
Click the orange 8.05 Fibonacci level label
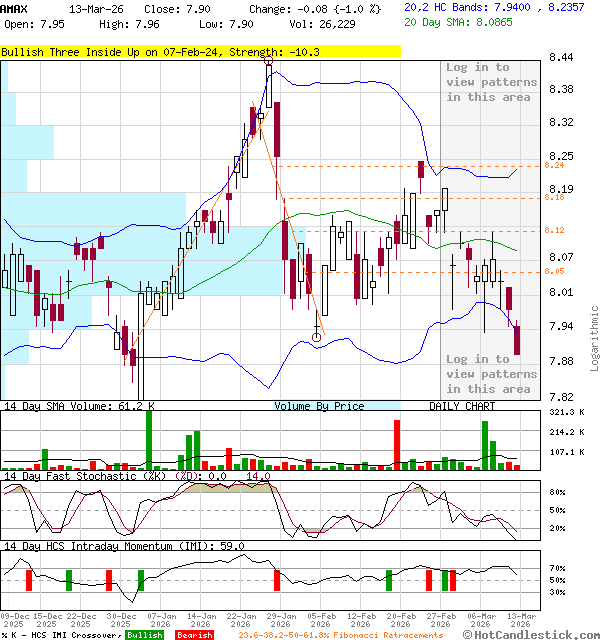coord(555,271)
